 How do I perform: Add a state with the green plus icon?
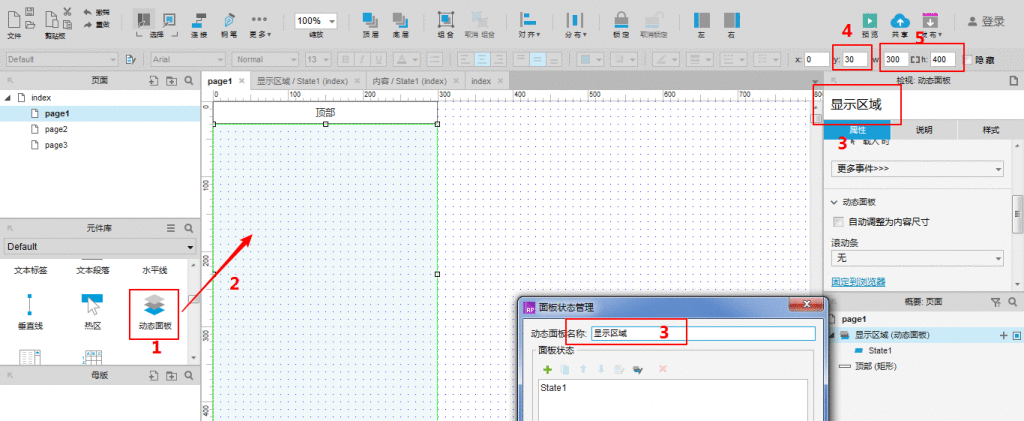coord(548,369)
